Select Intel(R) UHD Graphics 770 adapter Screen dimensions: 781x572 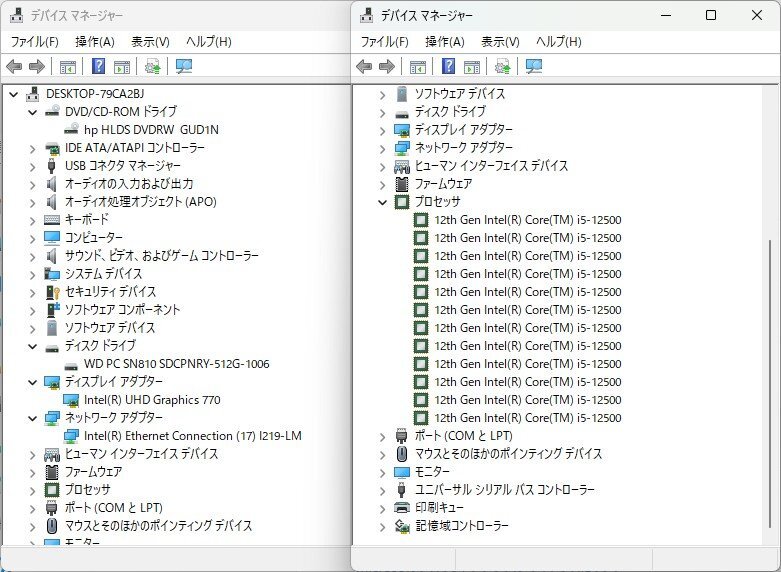(x=152, y=400)
